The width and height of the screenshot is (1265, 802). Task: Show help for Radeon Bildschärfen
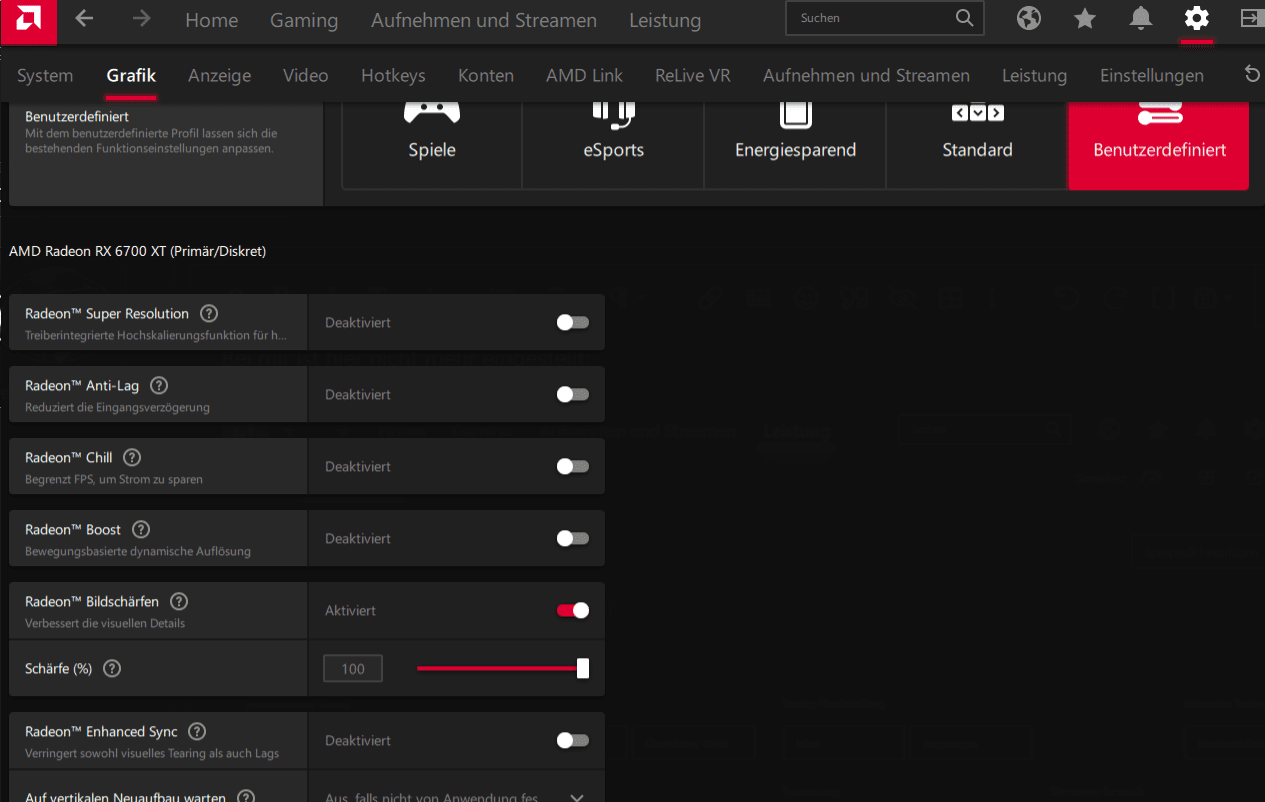click(x=179, y=601)
